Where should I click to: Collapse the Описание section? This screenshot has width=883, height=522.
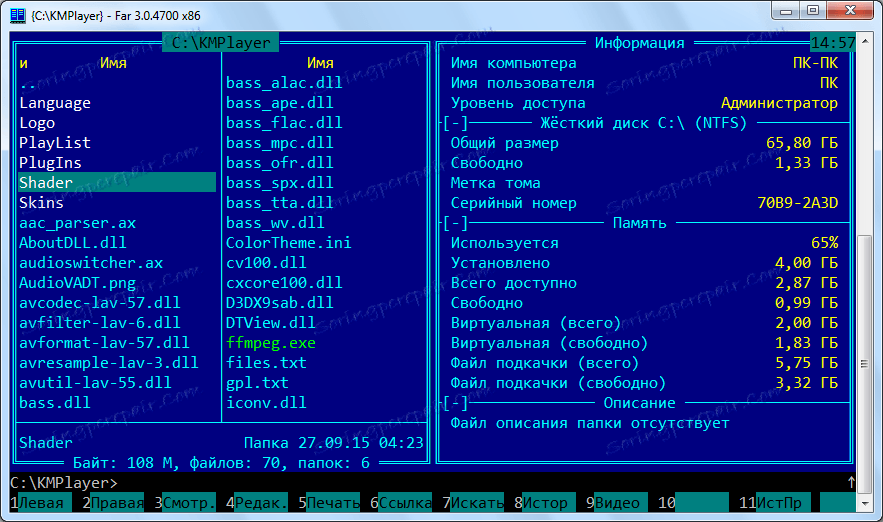tap(456, 403)
